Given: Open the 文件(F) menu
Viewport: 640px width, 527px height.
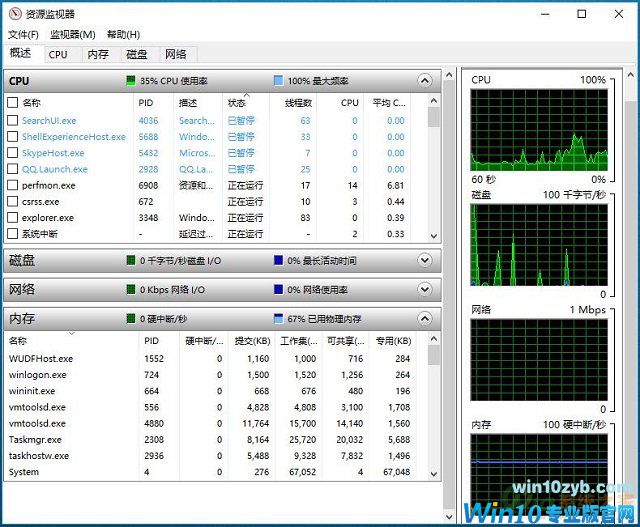Looking at the screenshot, I should (x=23, y=34).
